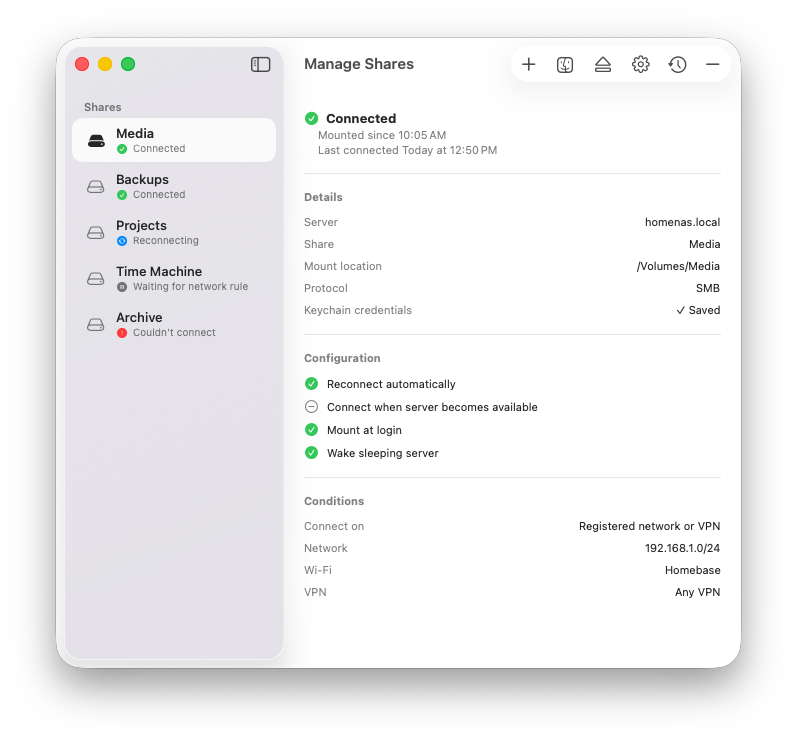Click the green status icon under Backups
The width and height of the screenshot is (797, 742).
click(122, 195)
